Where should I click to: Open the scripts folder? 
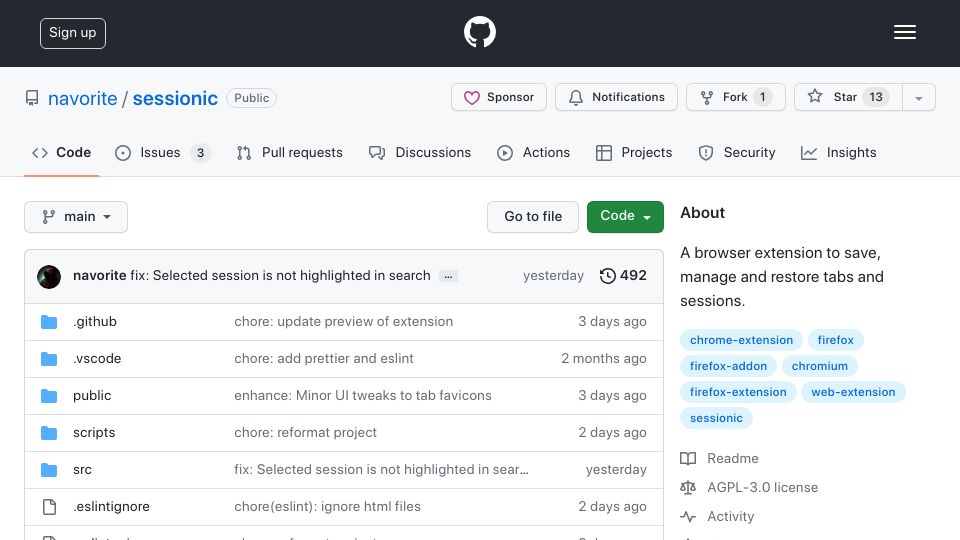point(94,432)
